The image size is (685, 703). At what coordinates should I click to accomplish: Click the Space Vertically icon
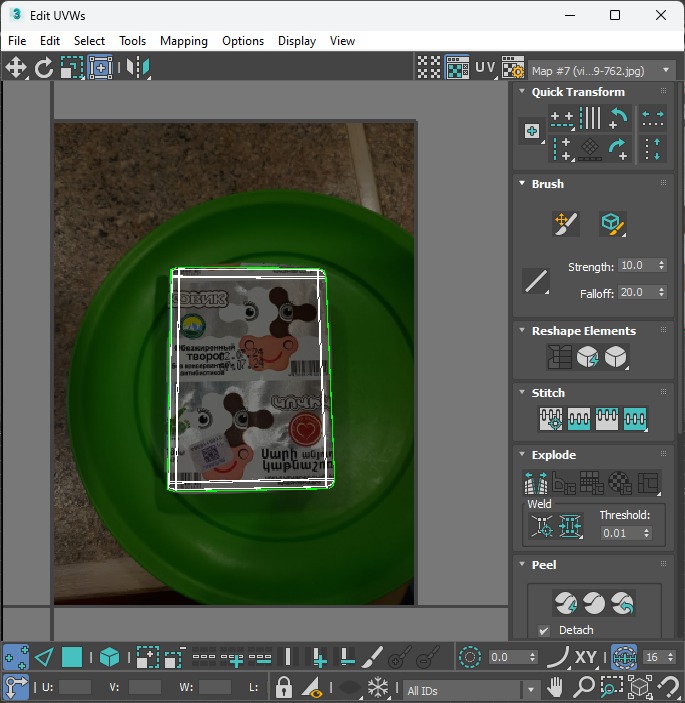pos(653,148)
